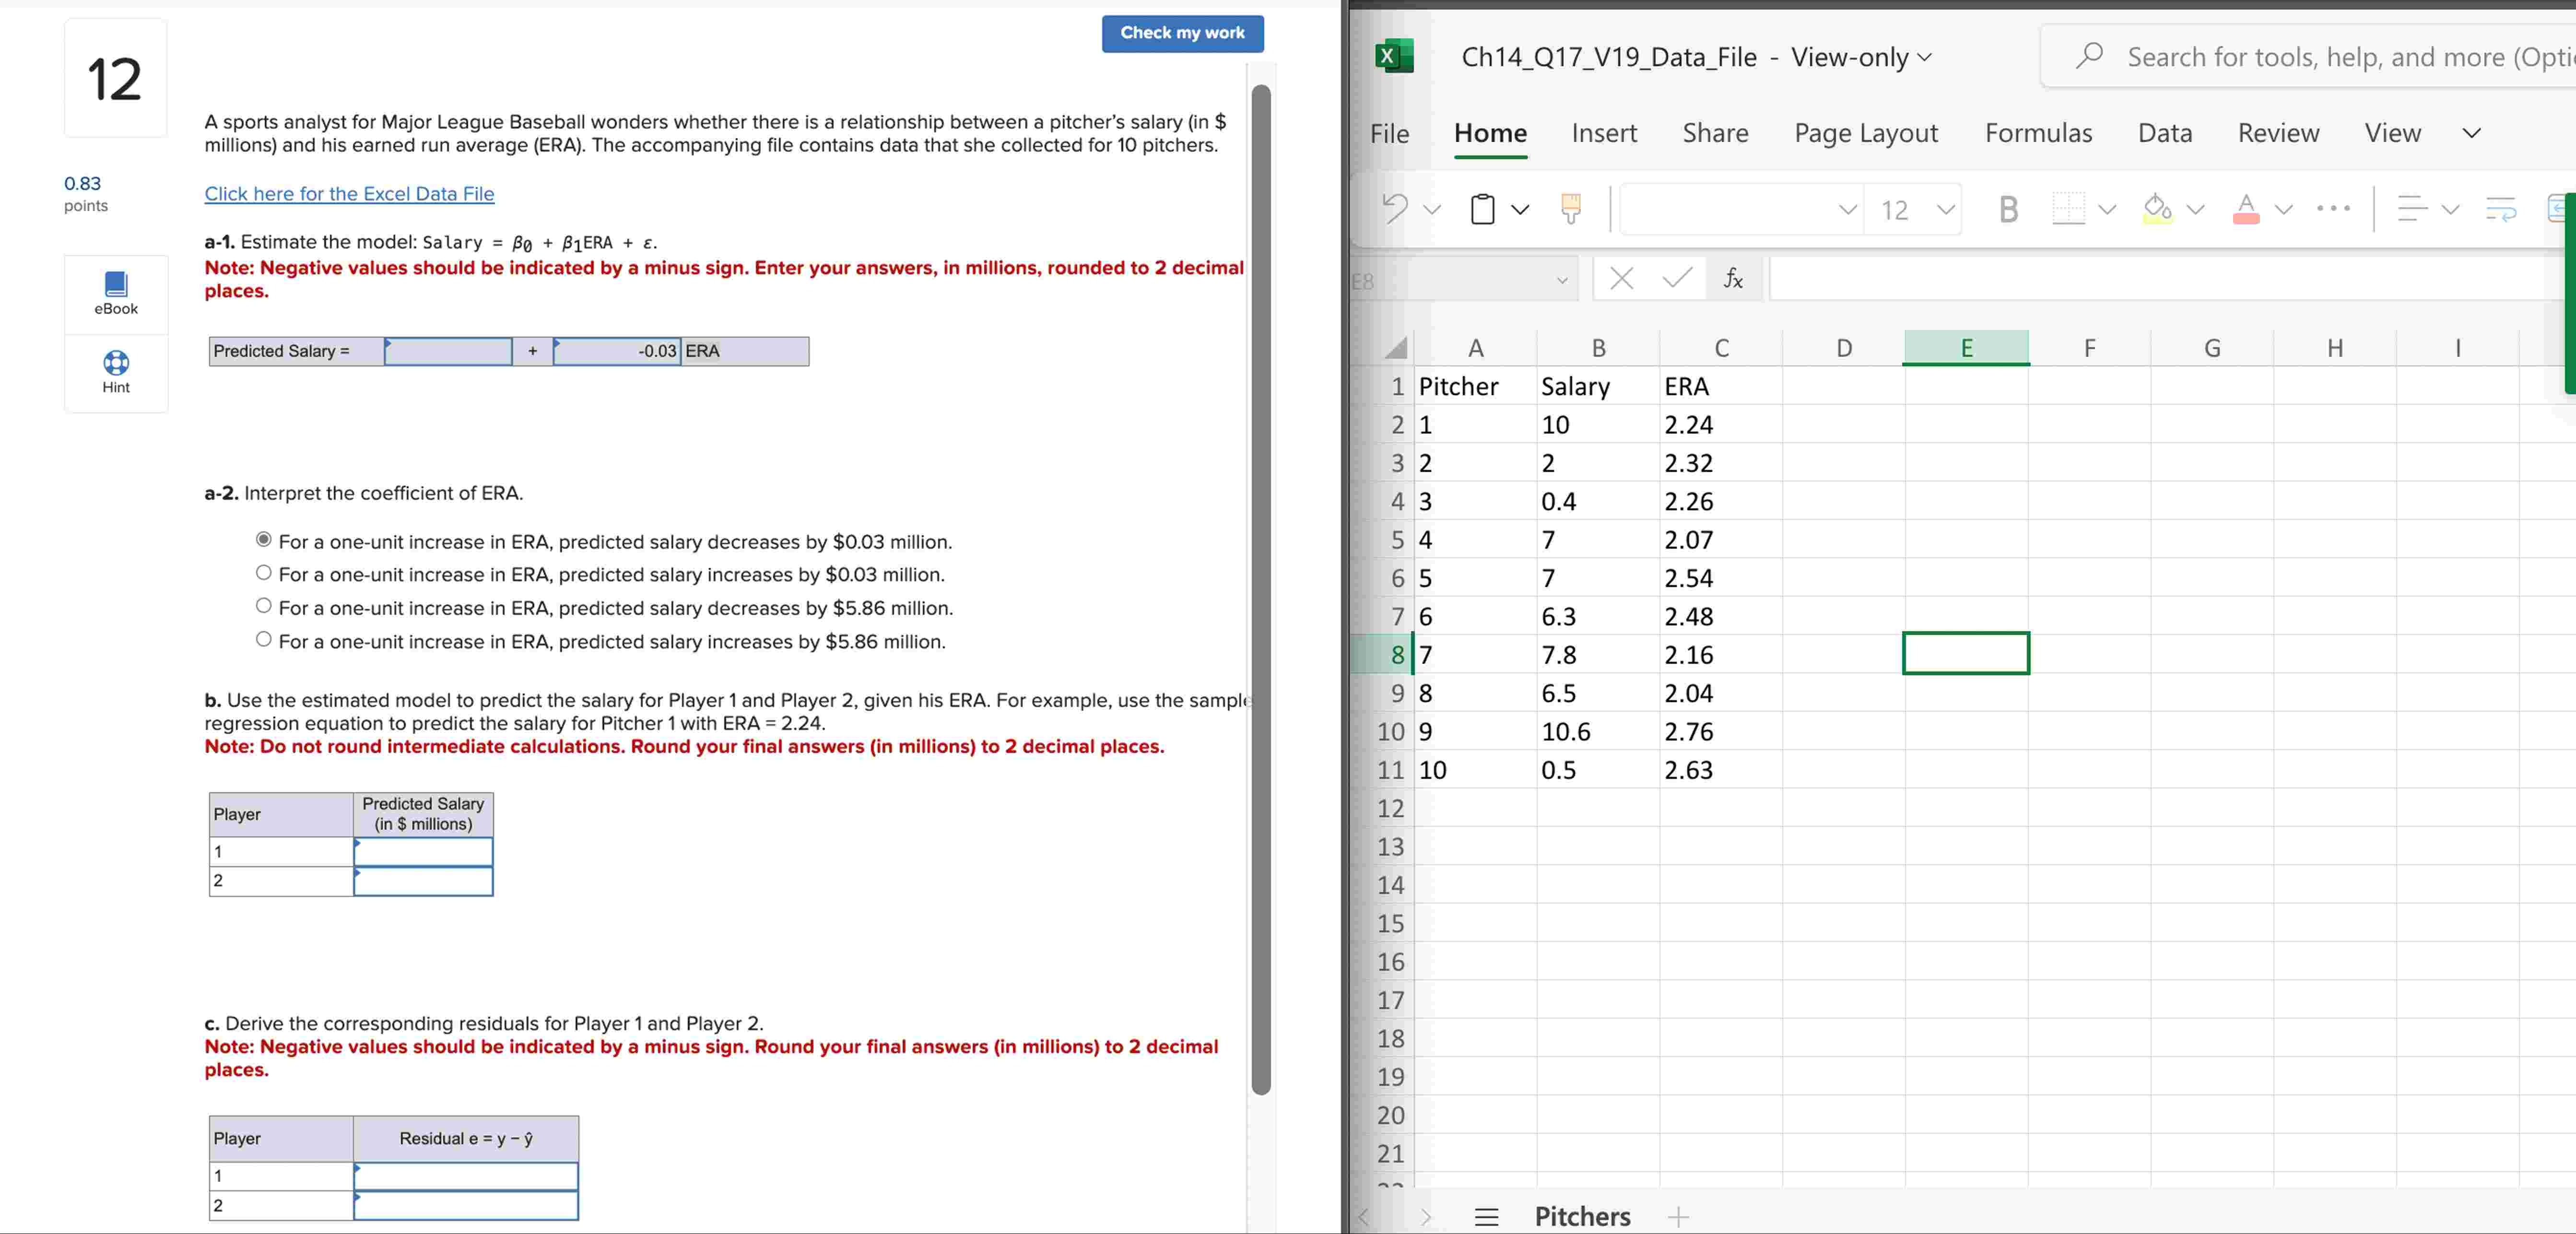The width and height of the screenshot is (2576, 1234).
Task: Select 'salary increases by $5.86 million' option
Action: pos(264,639)
